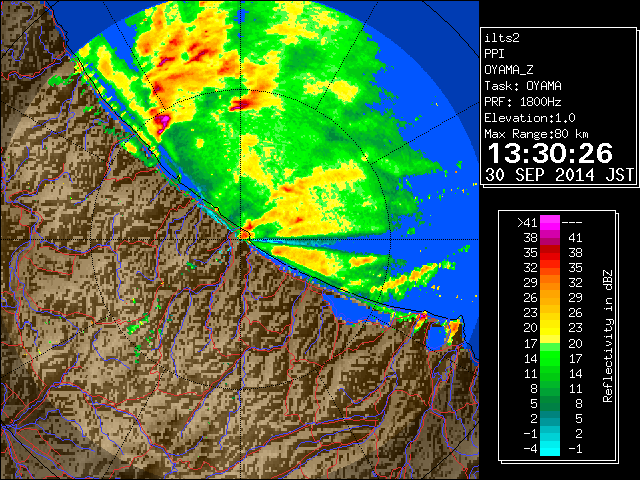This screenshot has height=480, width=640.
Task: Select the 'Task: OYAMA' line
Action: click(523, 86)
